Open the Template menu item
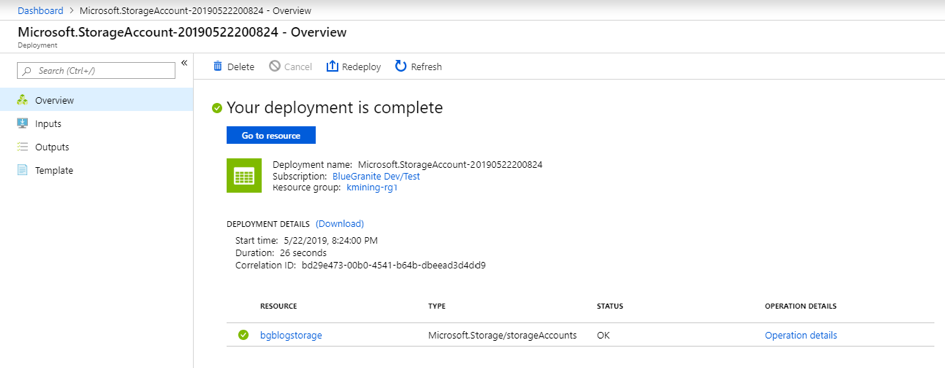 (x=96, y=170)
